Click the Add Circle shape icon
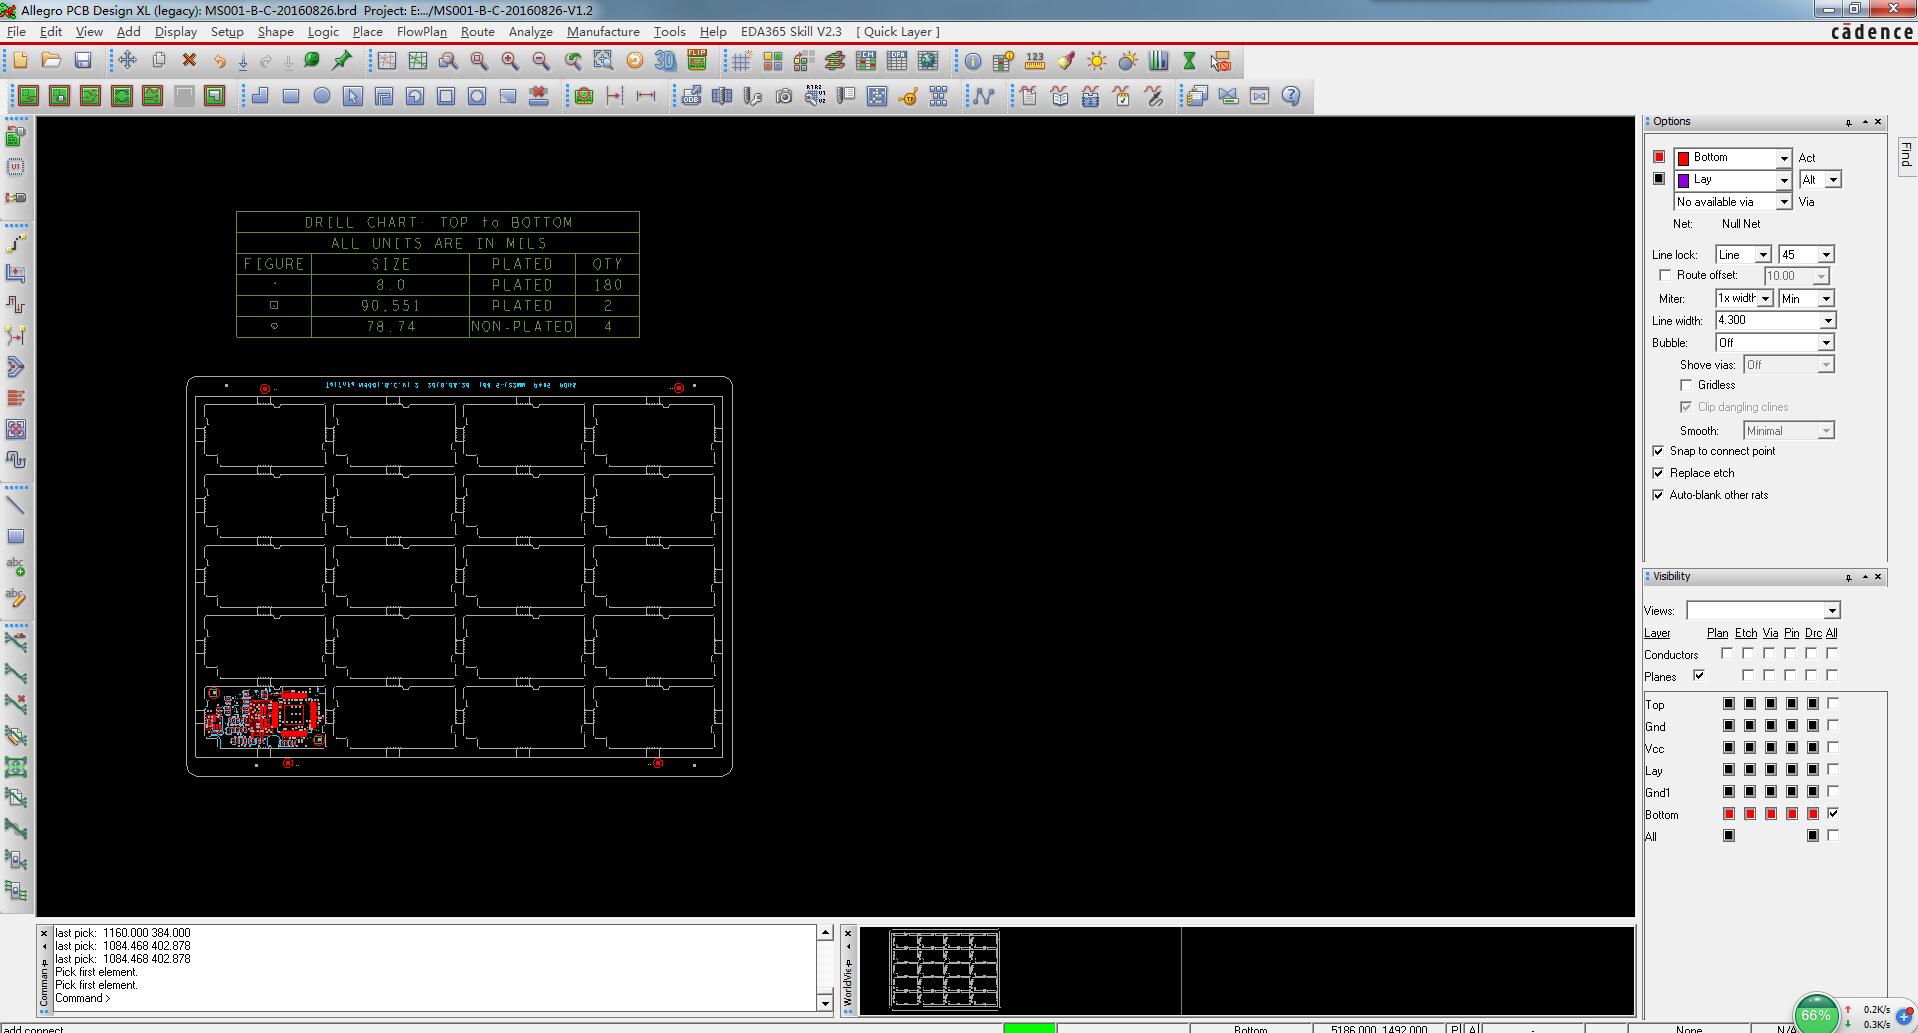 pyautogui.click(x=322, y=96)
